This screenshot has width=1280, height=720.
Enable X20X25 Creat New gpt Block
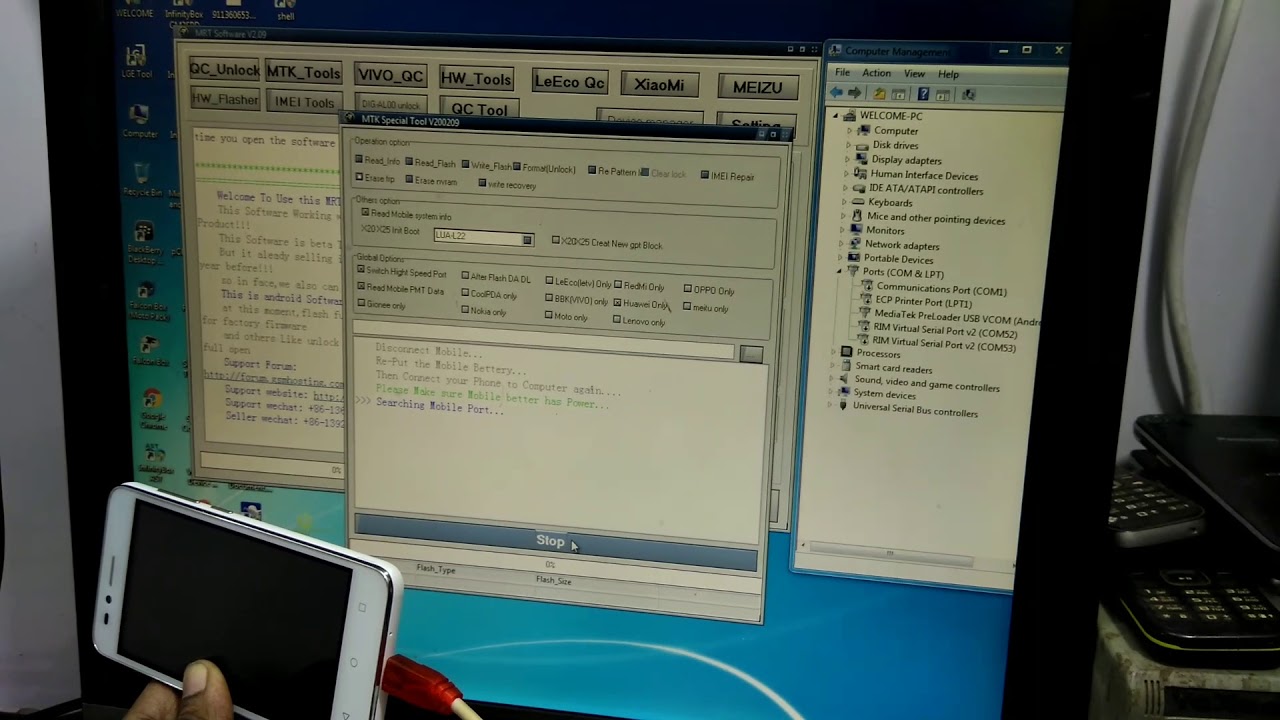(x=556, y=241)
